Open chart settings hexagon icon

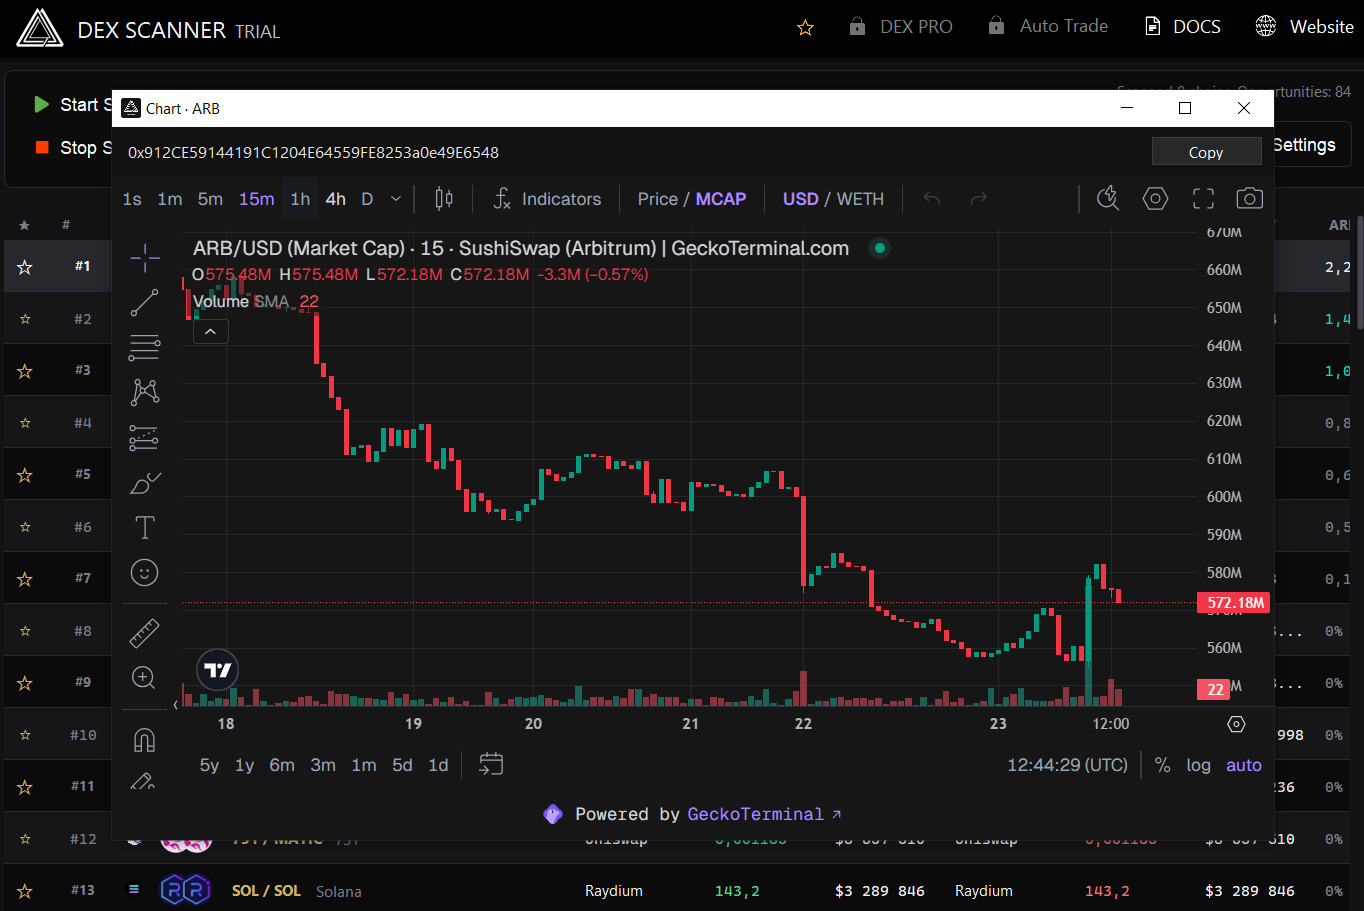coord(1155,199)
